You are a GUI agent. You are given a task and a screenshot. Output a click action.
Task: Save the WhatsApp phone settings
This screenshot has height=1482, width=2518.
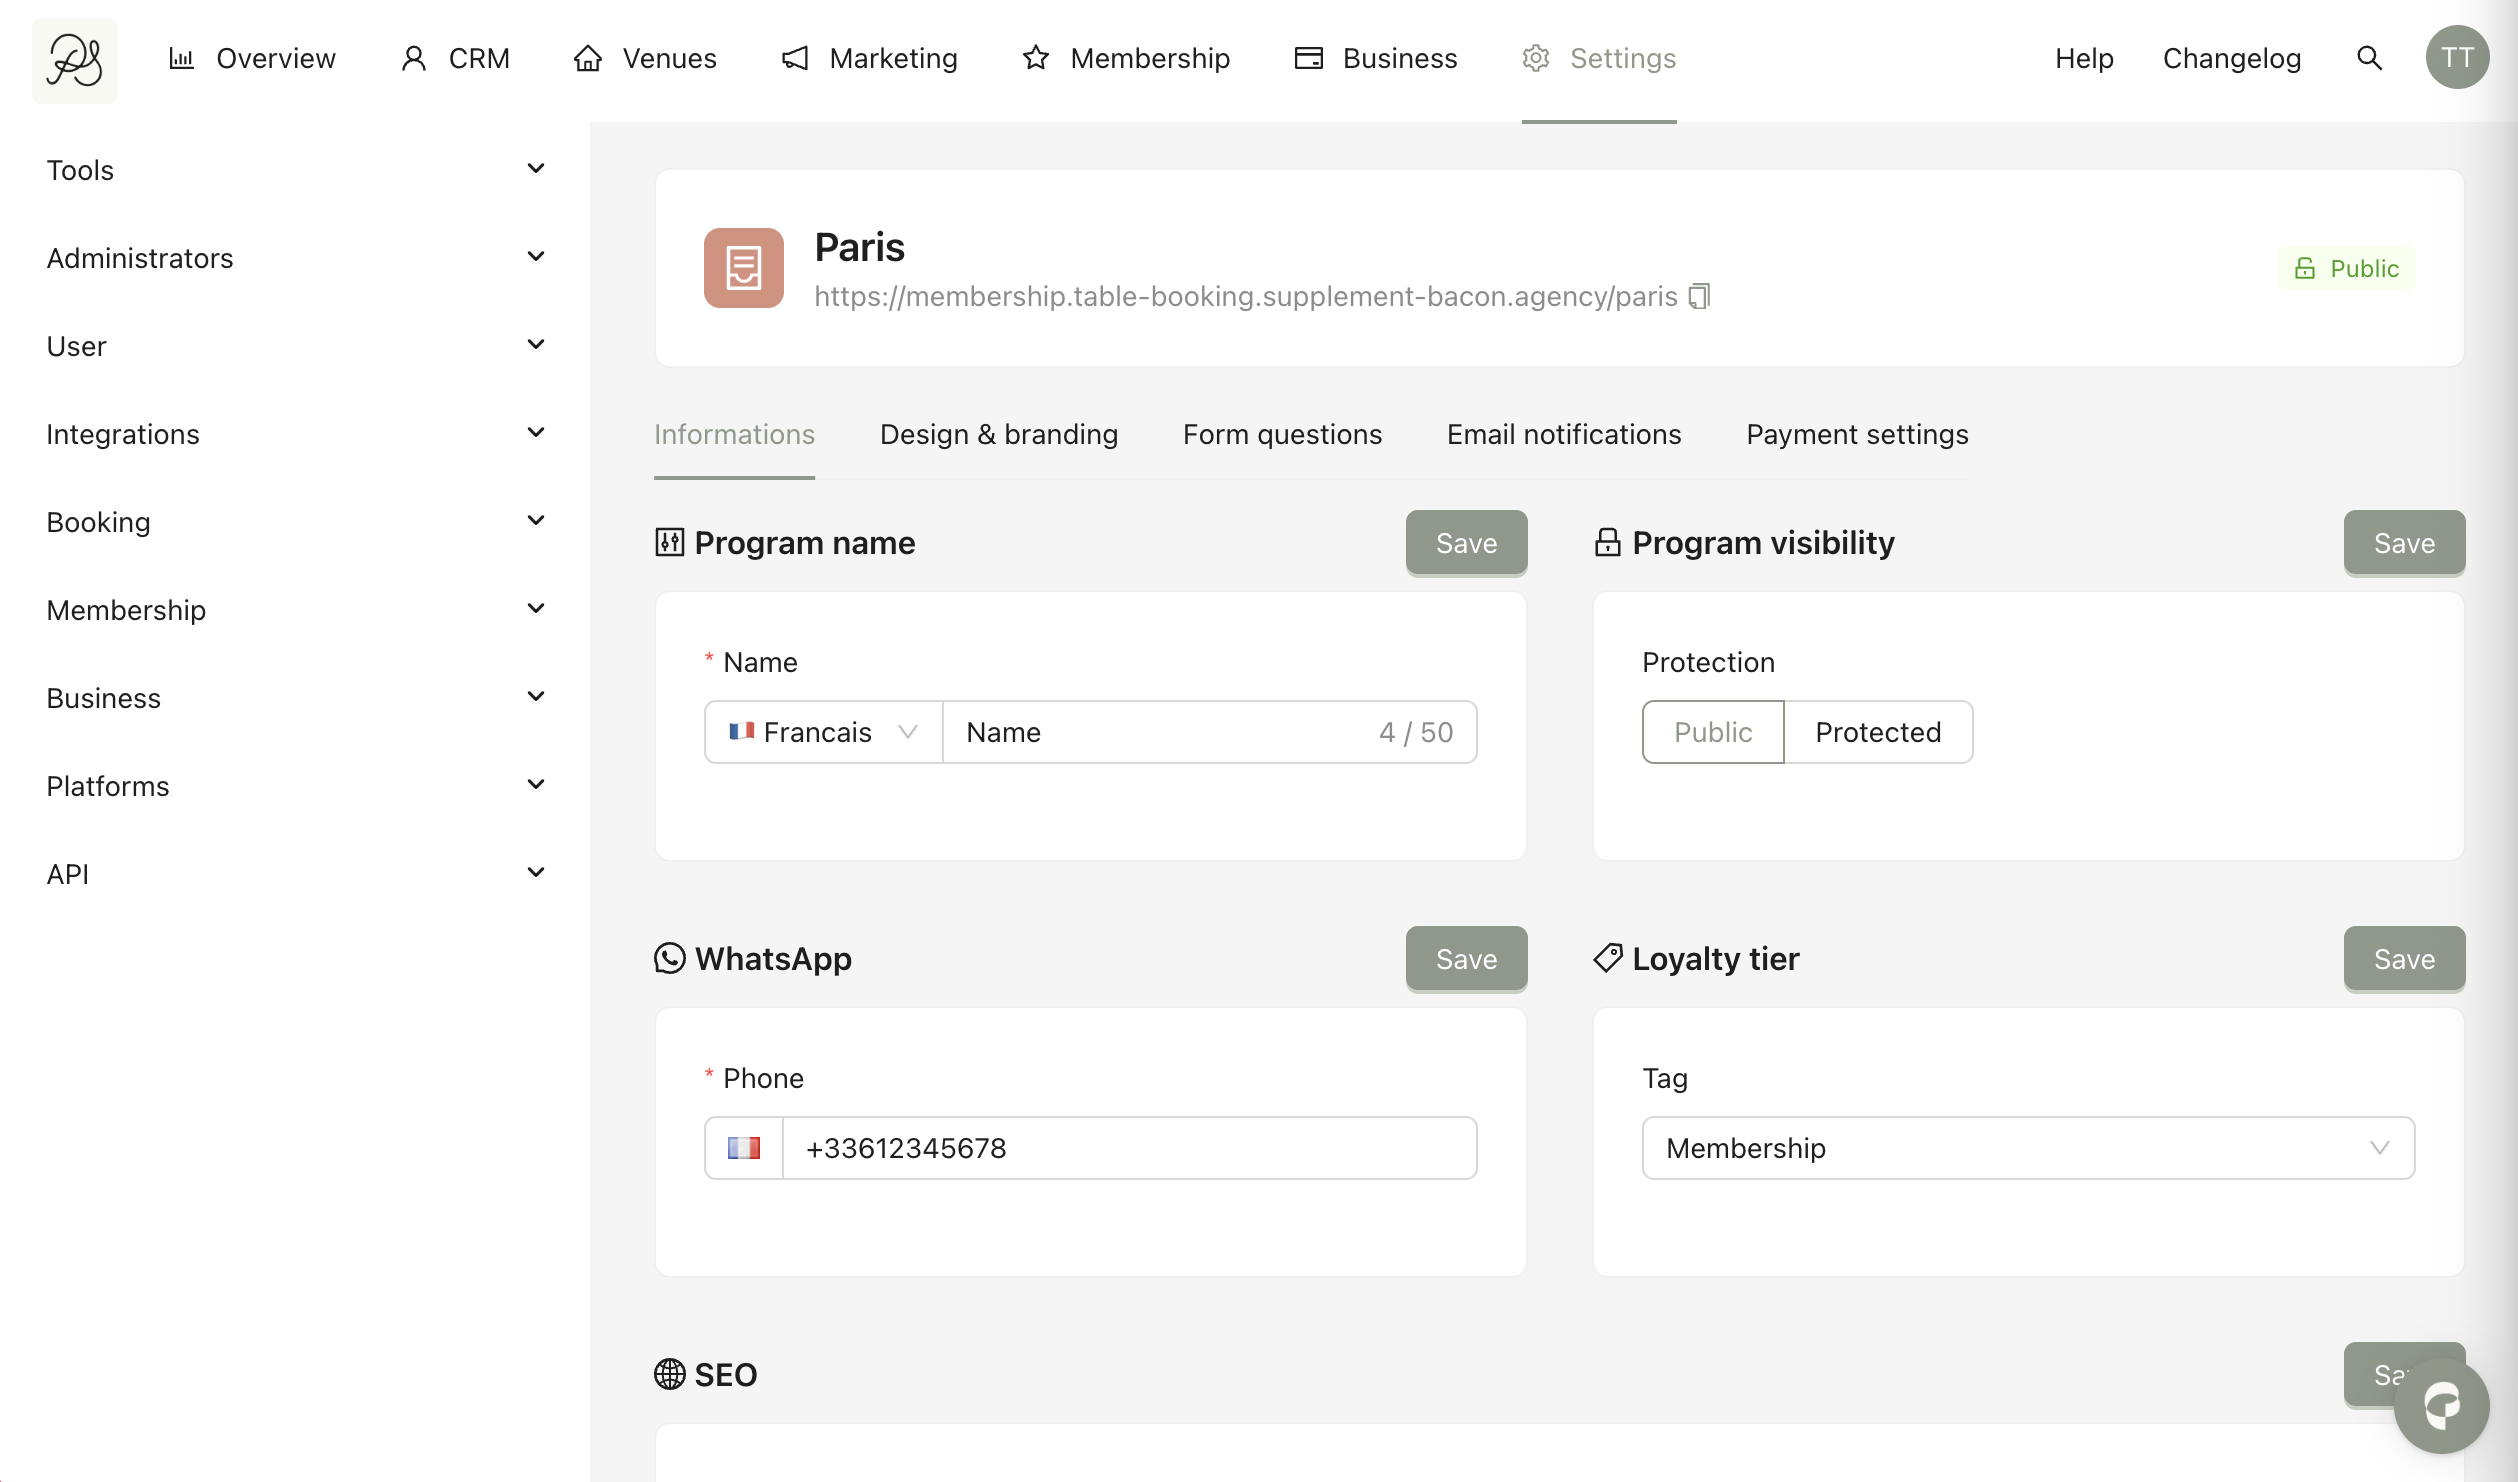tap(1465, 959)
